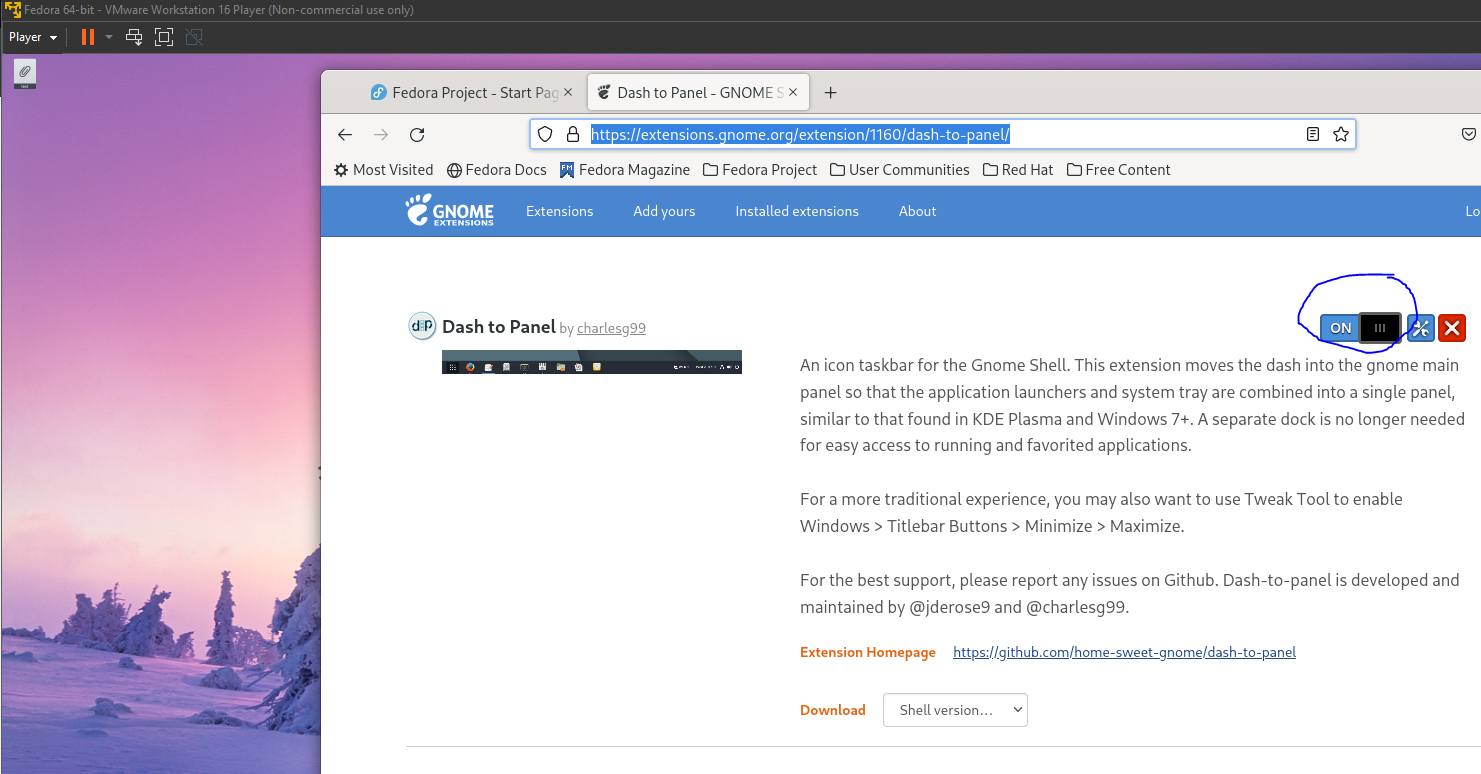Open Installed extensions in site navigation
Image resolution: width=1481 pixels, height=774 pixels.
(x=796, y=211)
